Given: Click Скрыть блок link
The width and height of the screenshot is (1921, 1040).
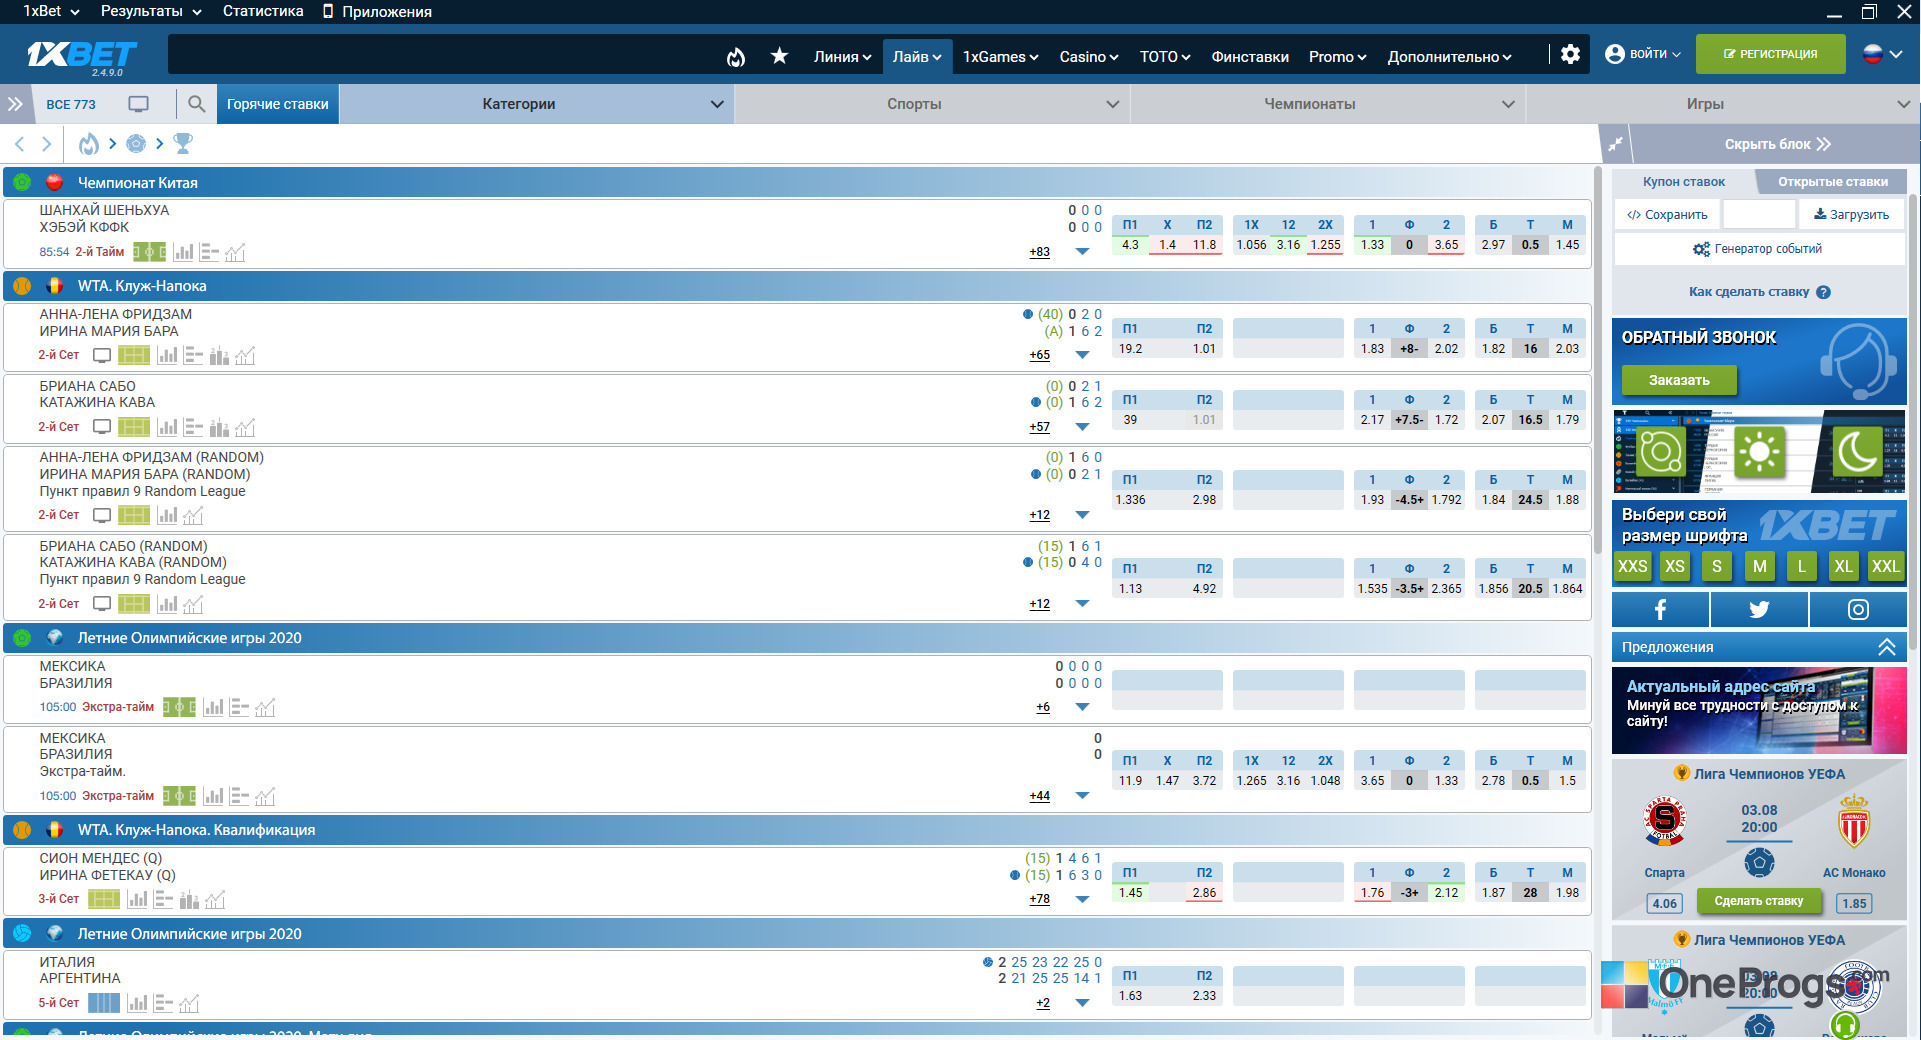Looking at the screenshot, I should 1777,144.
